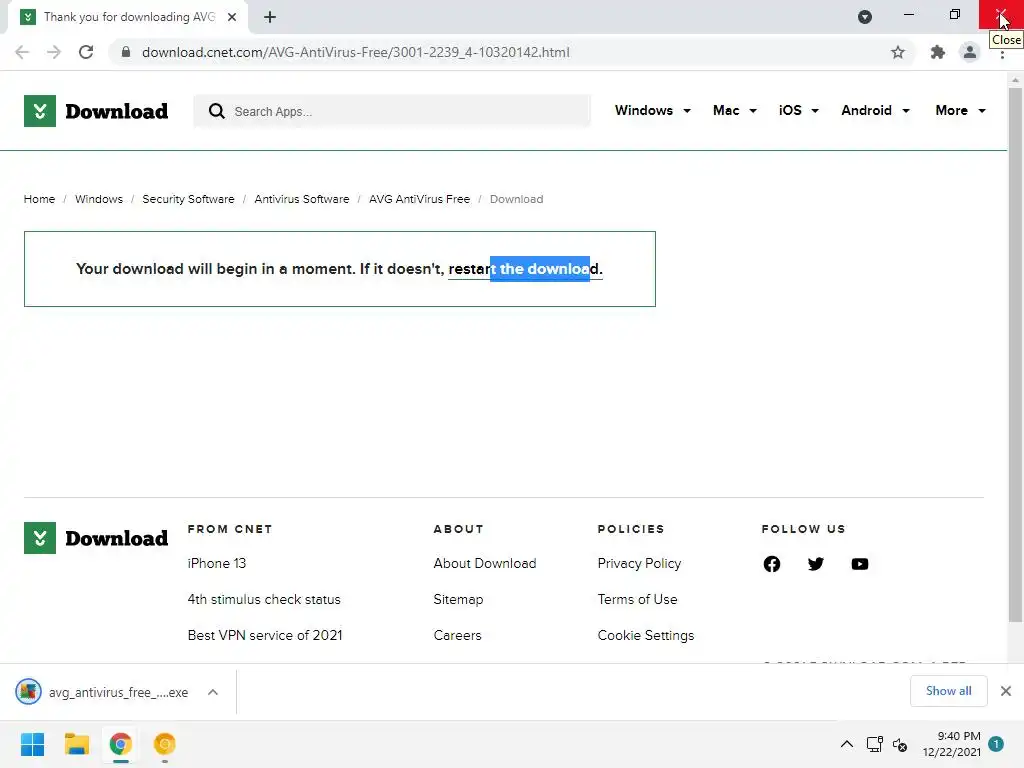The width and height of the screenshot is (1024, 768).
Task: Open downloaded avg_antivirus_free exe file
Action: [102, 692]
